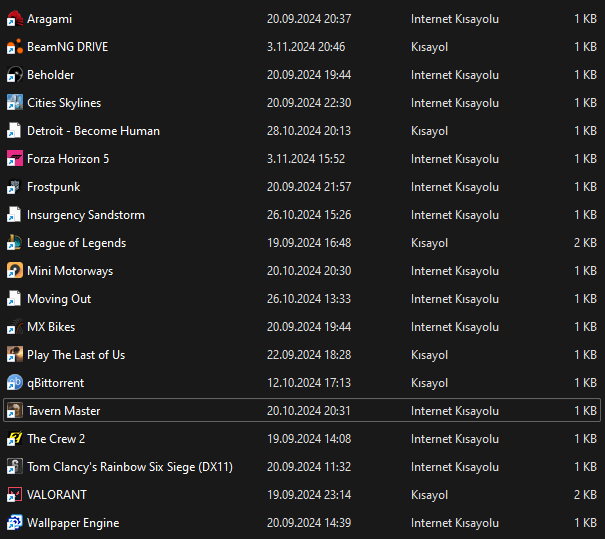Image resolution: width=605 pixels, height=539 pixels.
Task: Select the 'MX Bikes' file name
Action: click(x=51, y=327)
